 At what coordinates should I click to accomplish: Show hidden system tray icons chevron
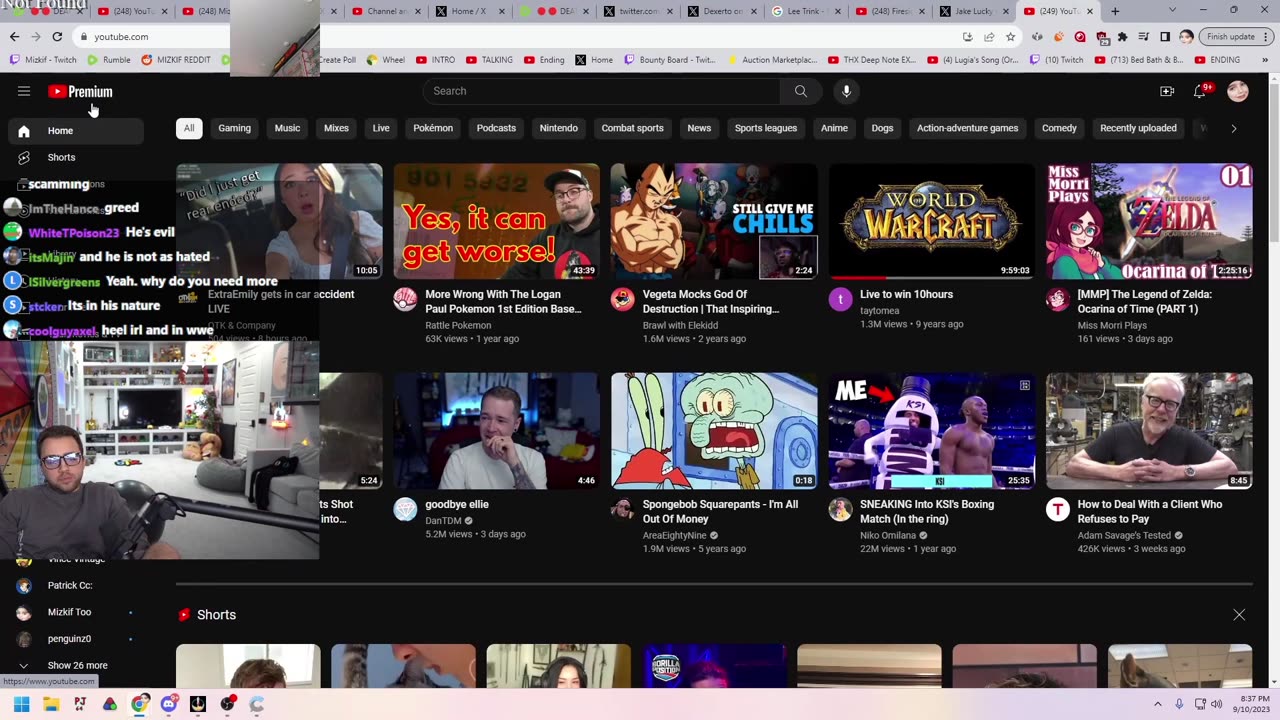click(x=1158, y=704)
